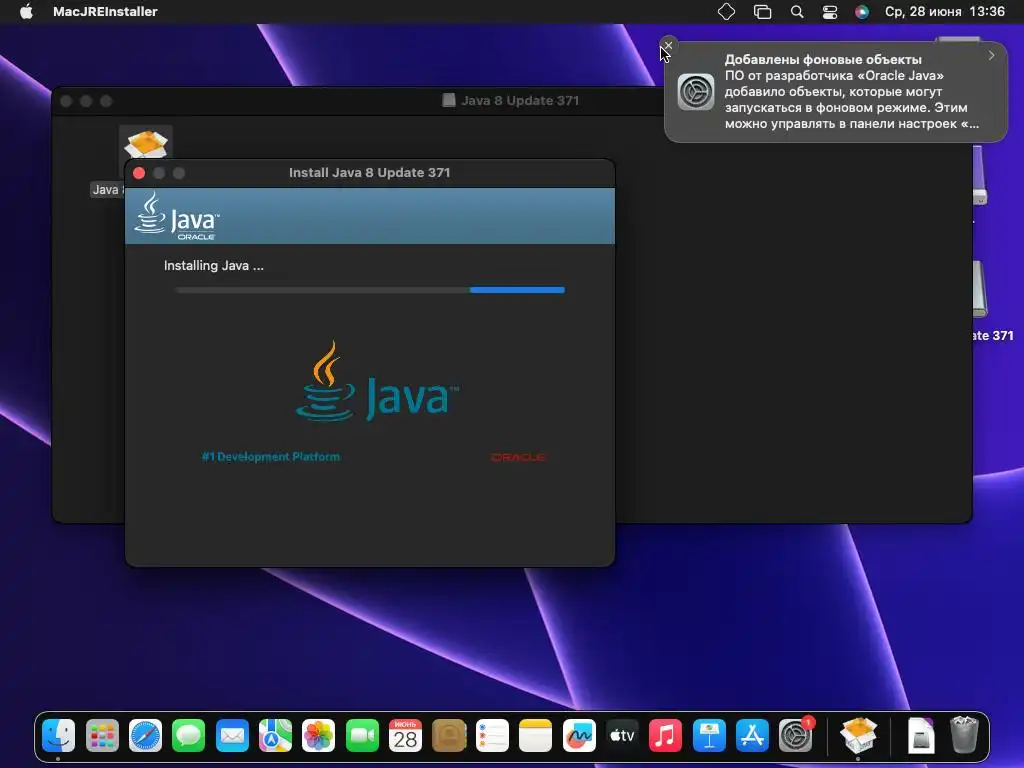Click the Java 8 Update 371 background window title

click(520, 101)
